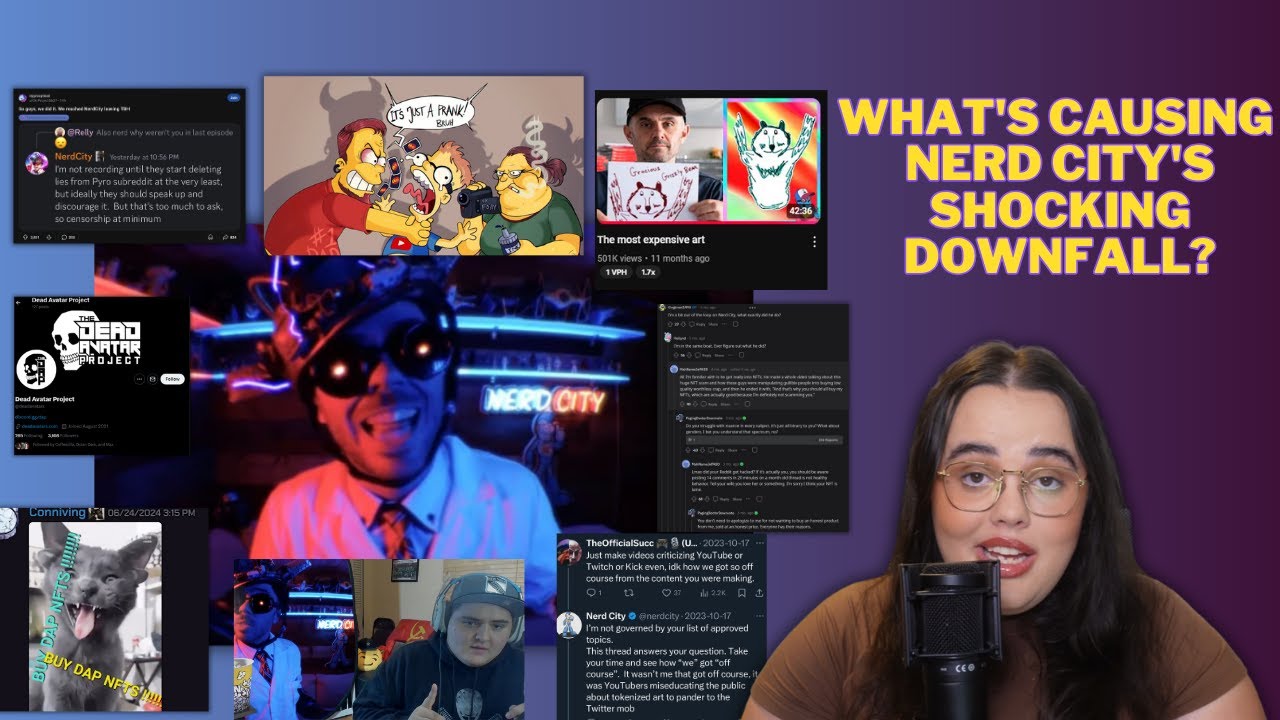Screen dimensions: 1280x720
Task: Click the NerdCity avatar in the Discord message
Action: click(36, 163)
